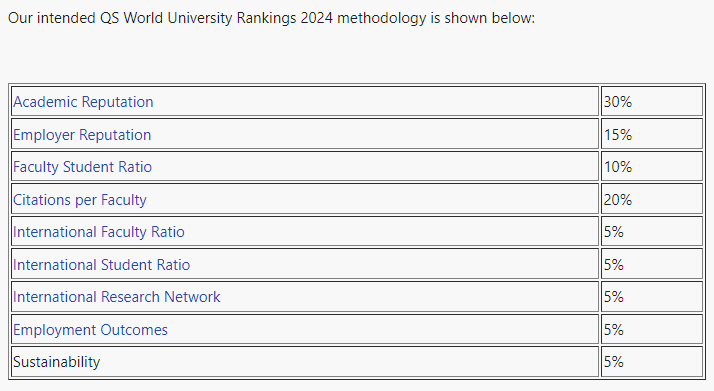Visit the International Faculty Ratio link
714x391 pixels.
coord(99,232)
